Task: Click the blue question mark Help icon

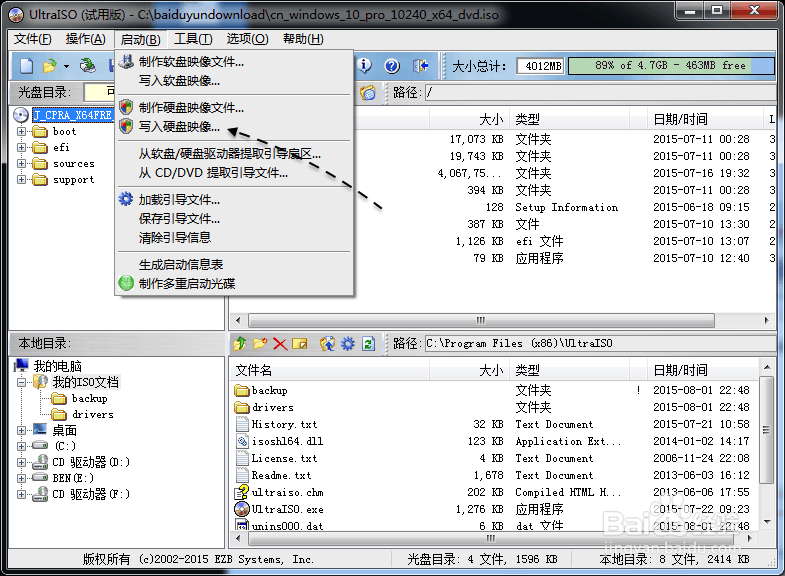Action: point(392,66)
